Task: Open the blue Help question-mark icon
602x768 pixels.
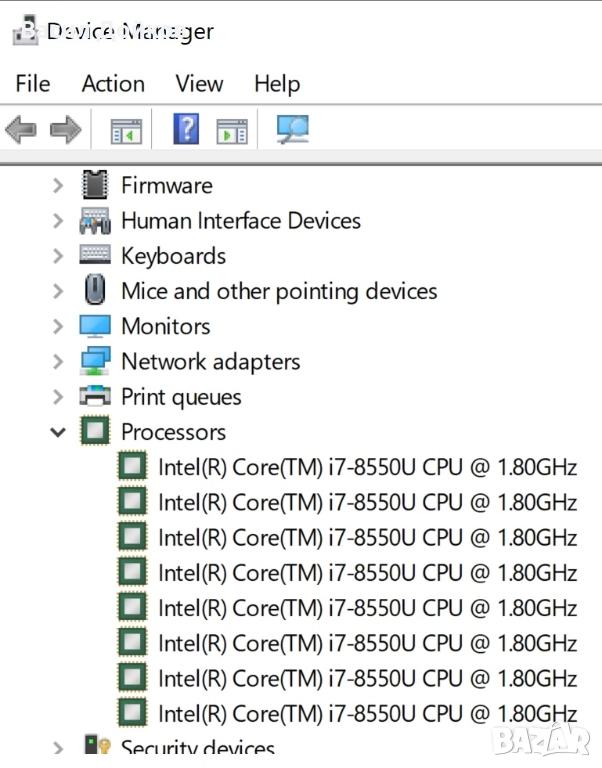Action: 186,129
